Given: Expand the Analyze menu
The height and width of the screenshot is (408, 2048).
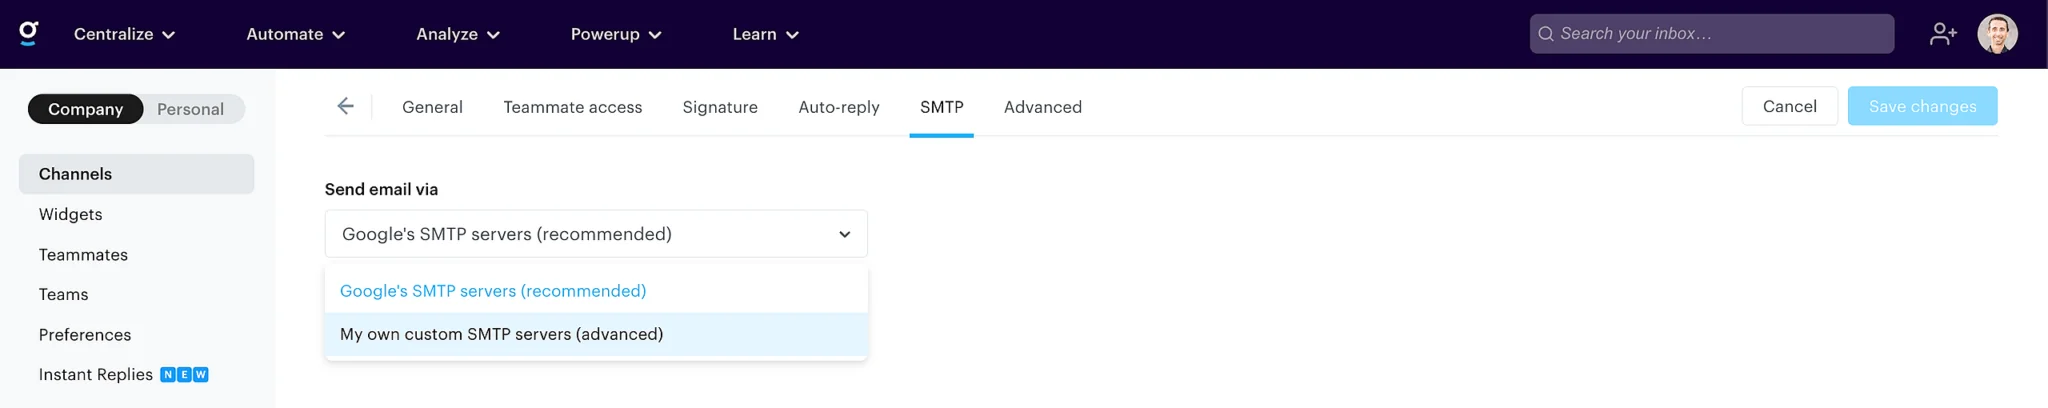Looking at the screenshot, I should (x=458, y=34).
